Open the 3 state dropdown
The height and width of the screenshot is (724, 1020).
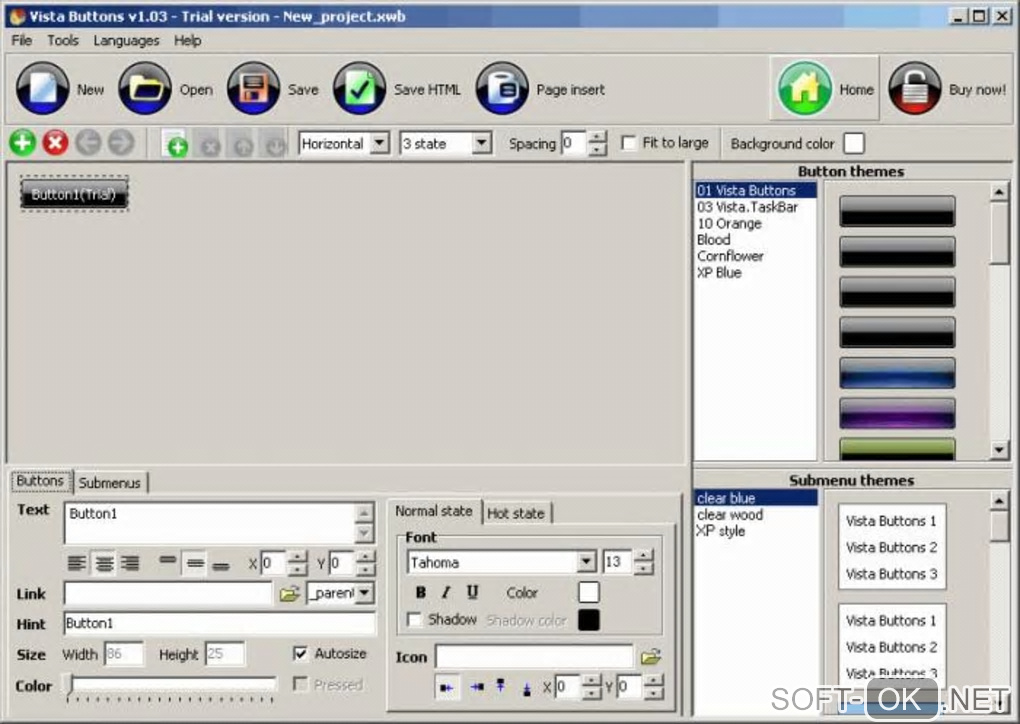481,143
